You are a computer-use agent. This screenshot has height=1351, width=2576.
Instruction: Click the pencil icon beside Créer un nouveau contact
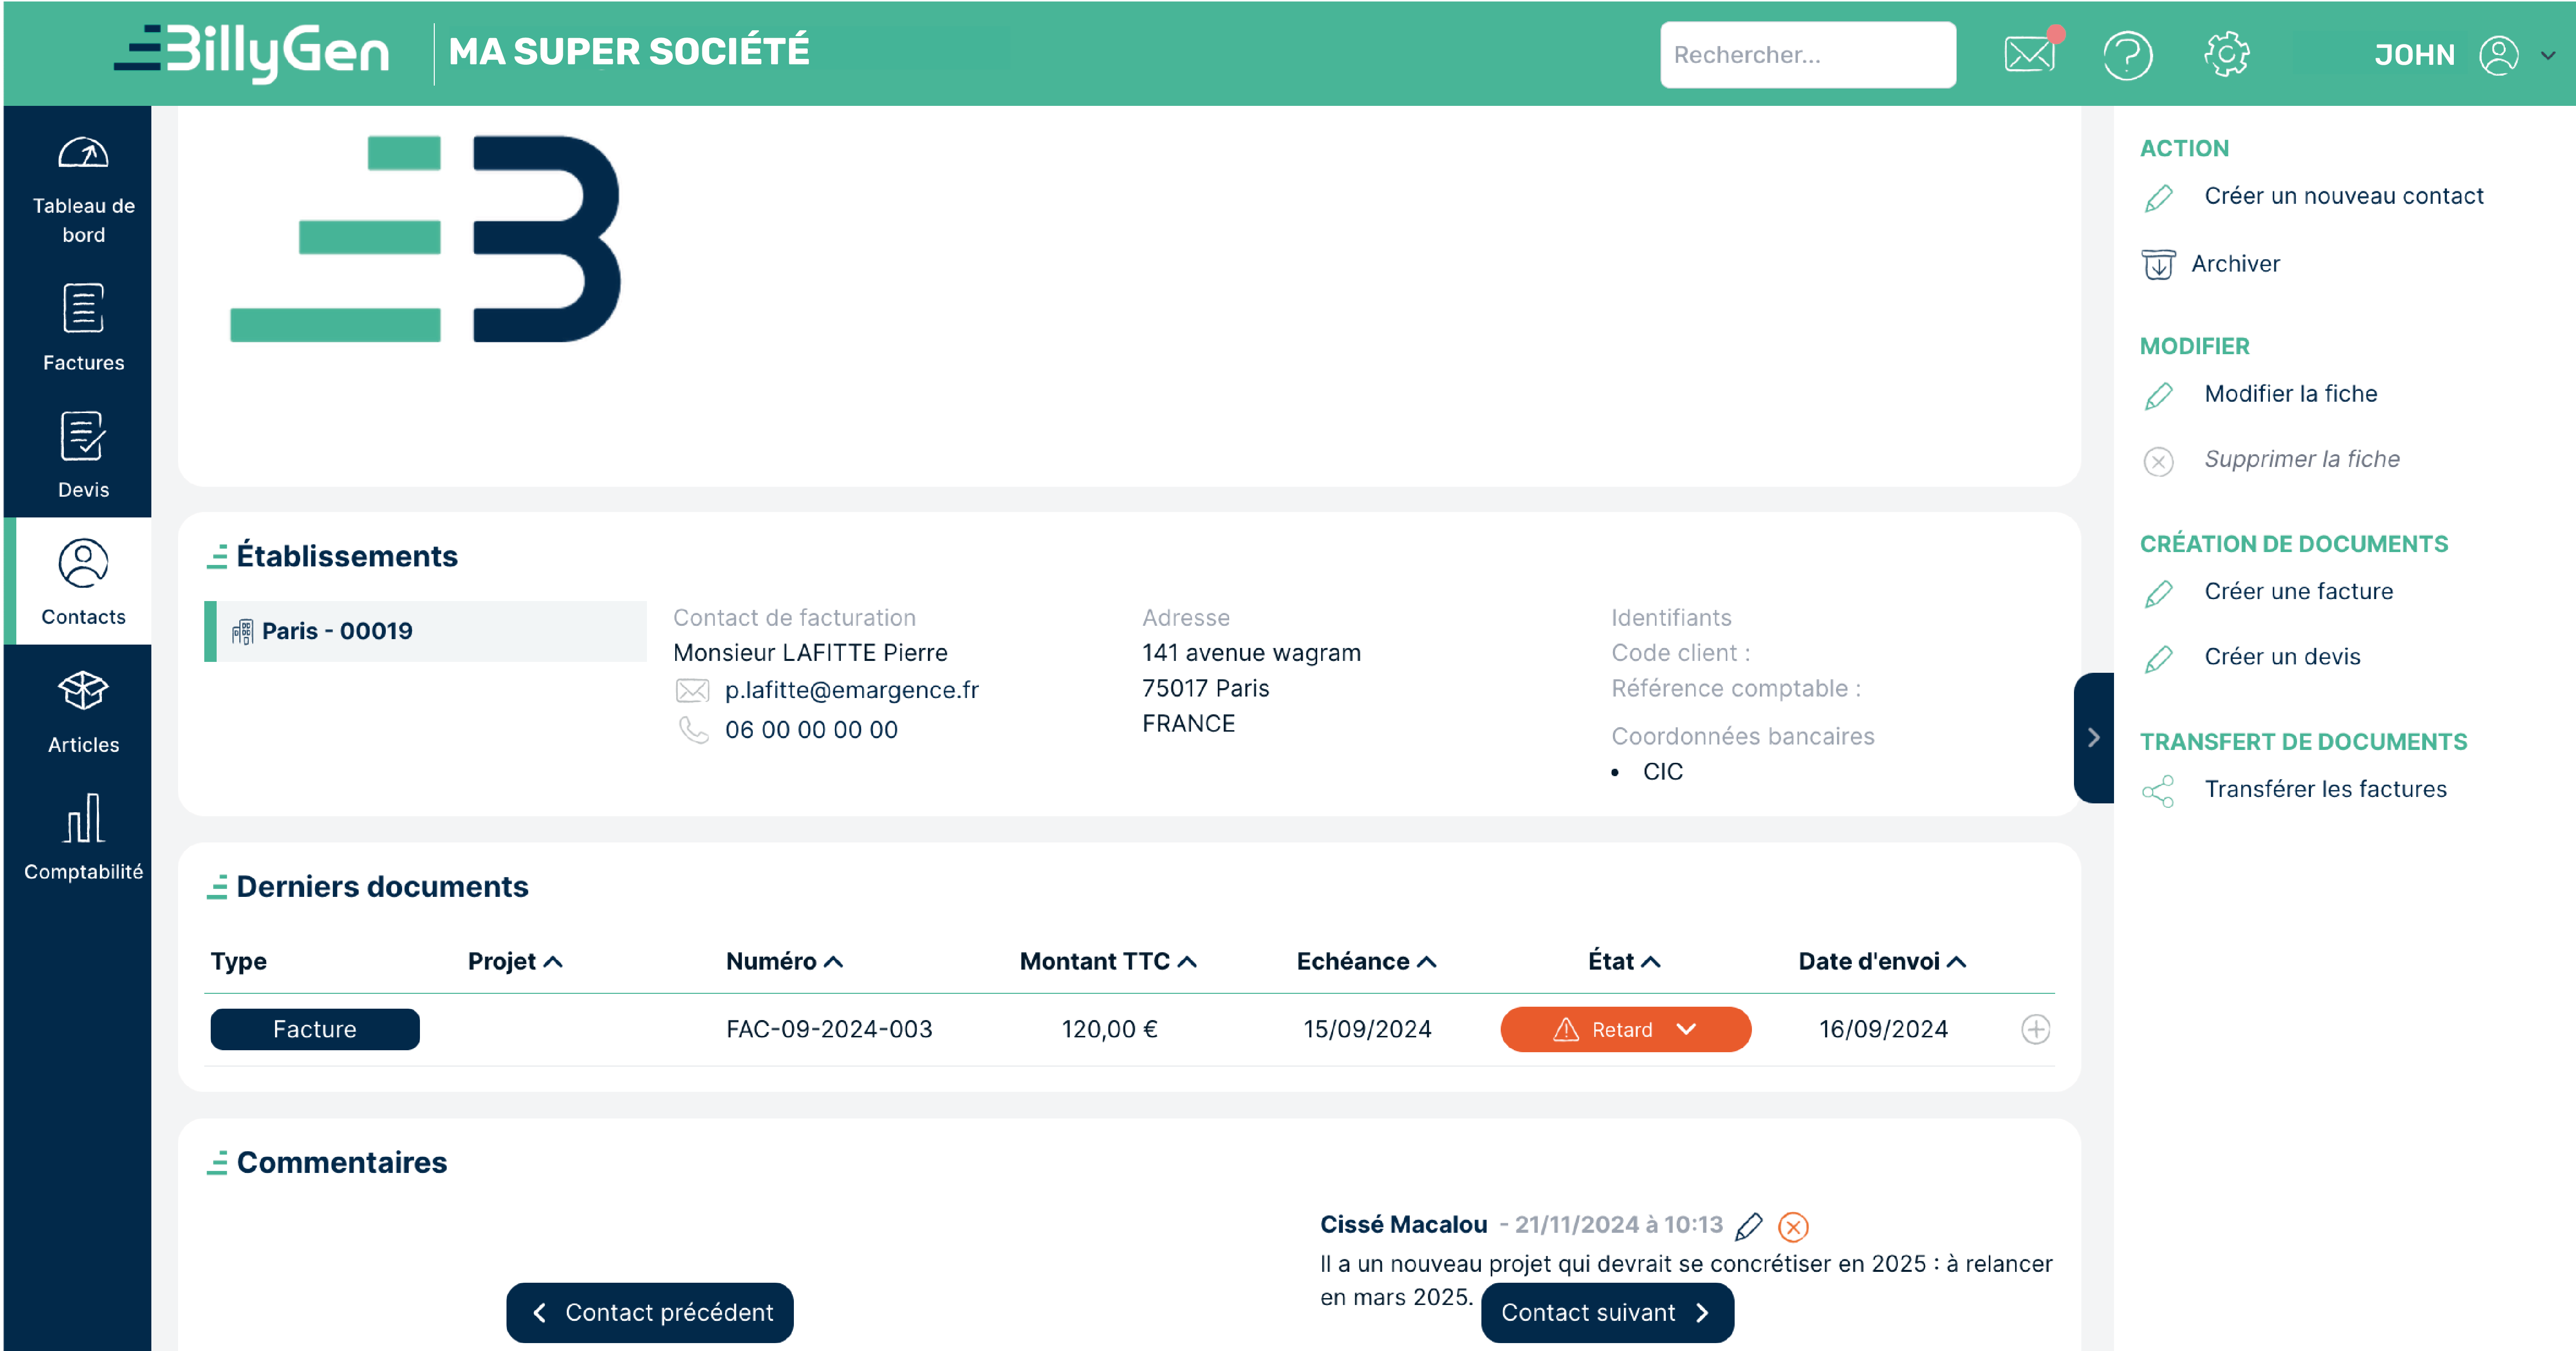coord(2158,198)
